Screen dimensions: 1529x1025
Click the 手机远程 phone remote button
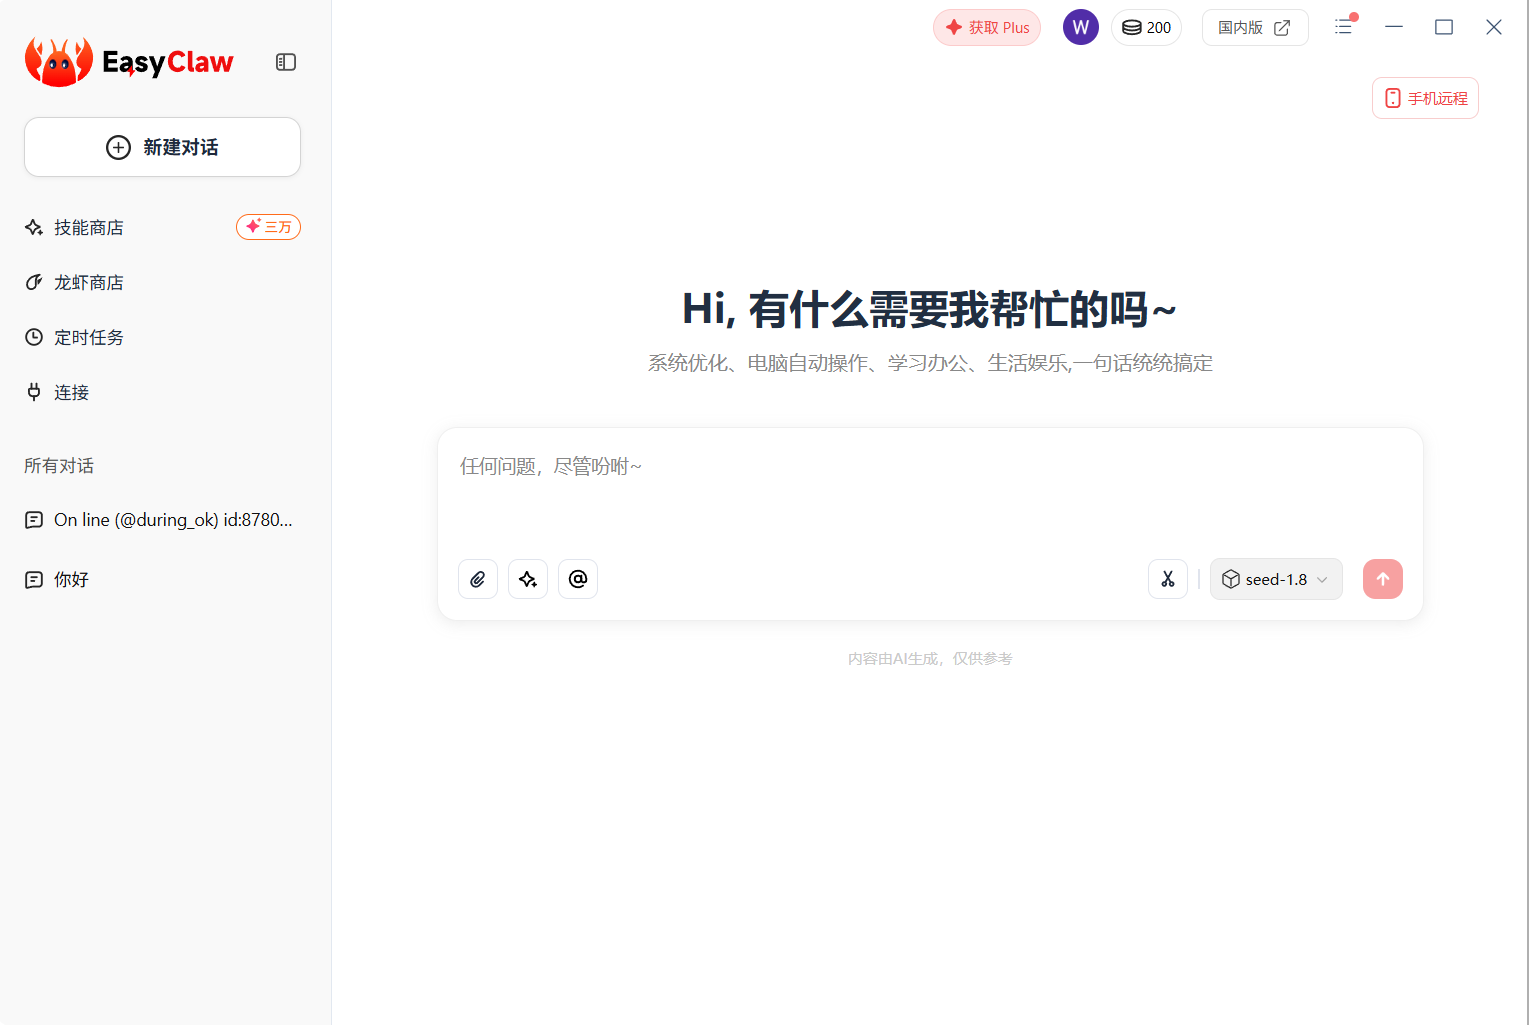click(1424, 98)
